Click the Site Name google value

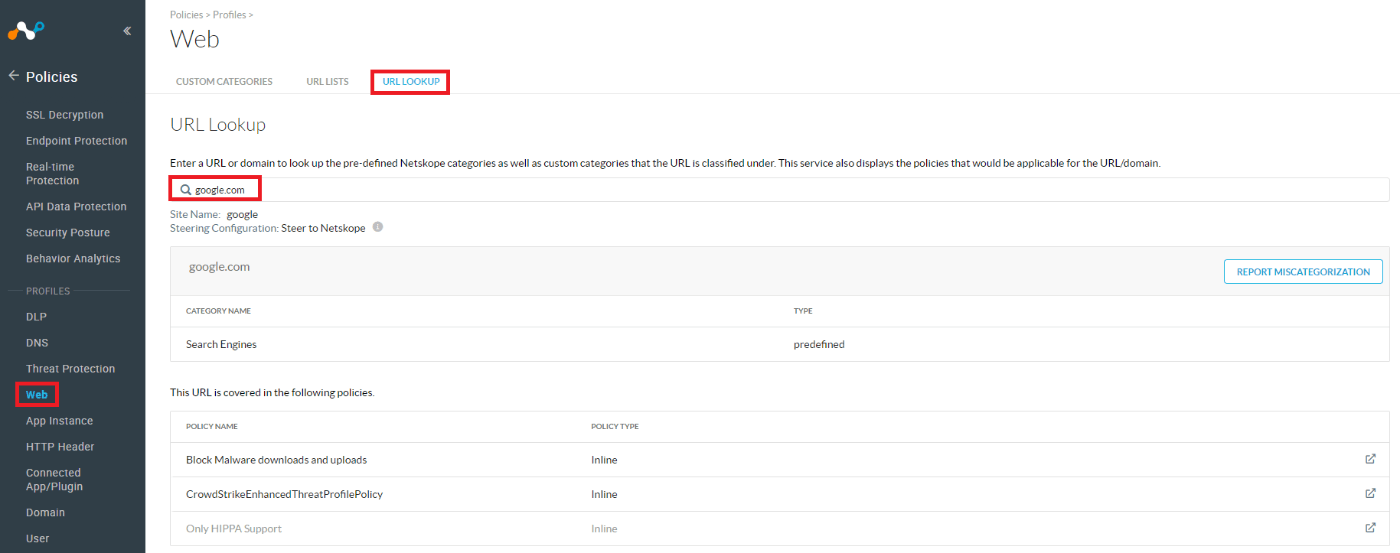coord(242,214)
